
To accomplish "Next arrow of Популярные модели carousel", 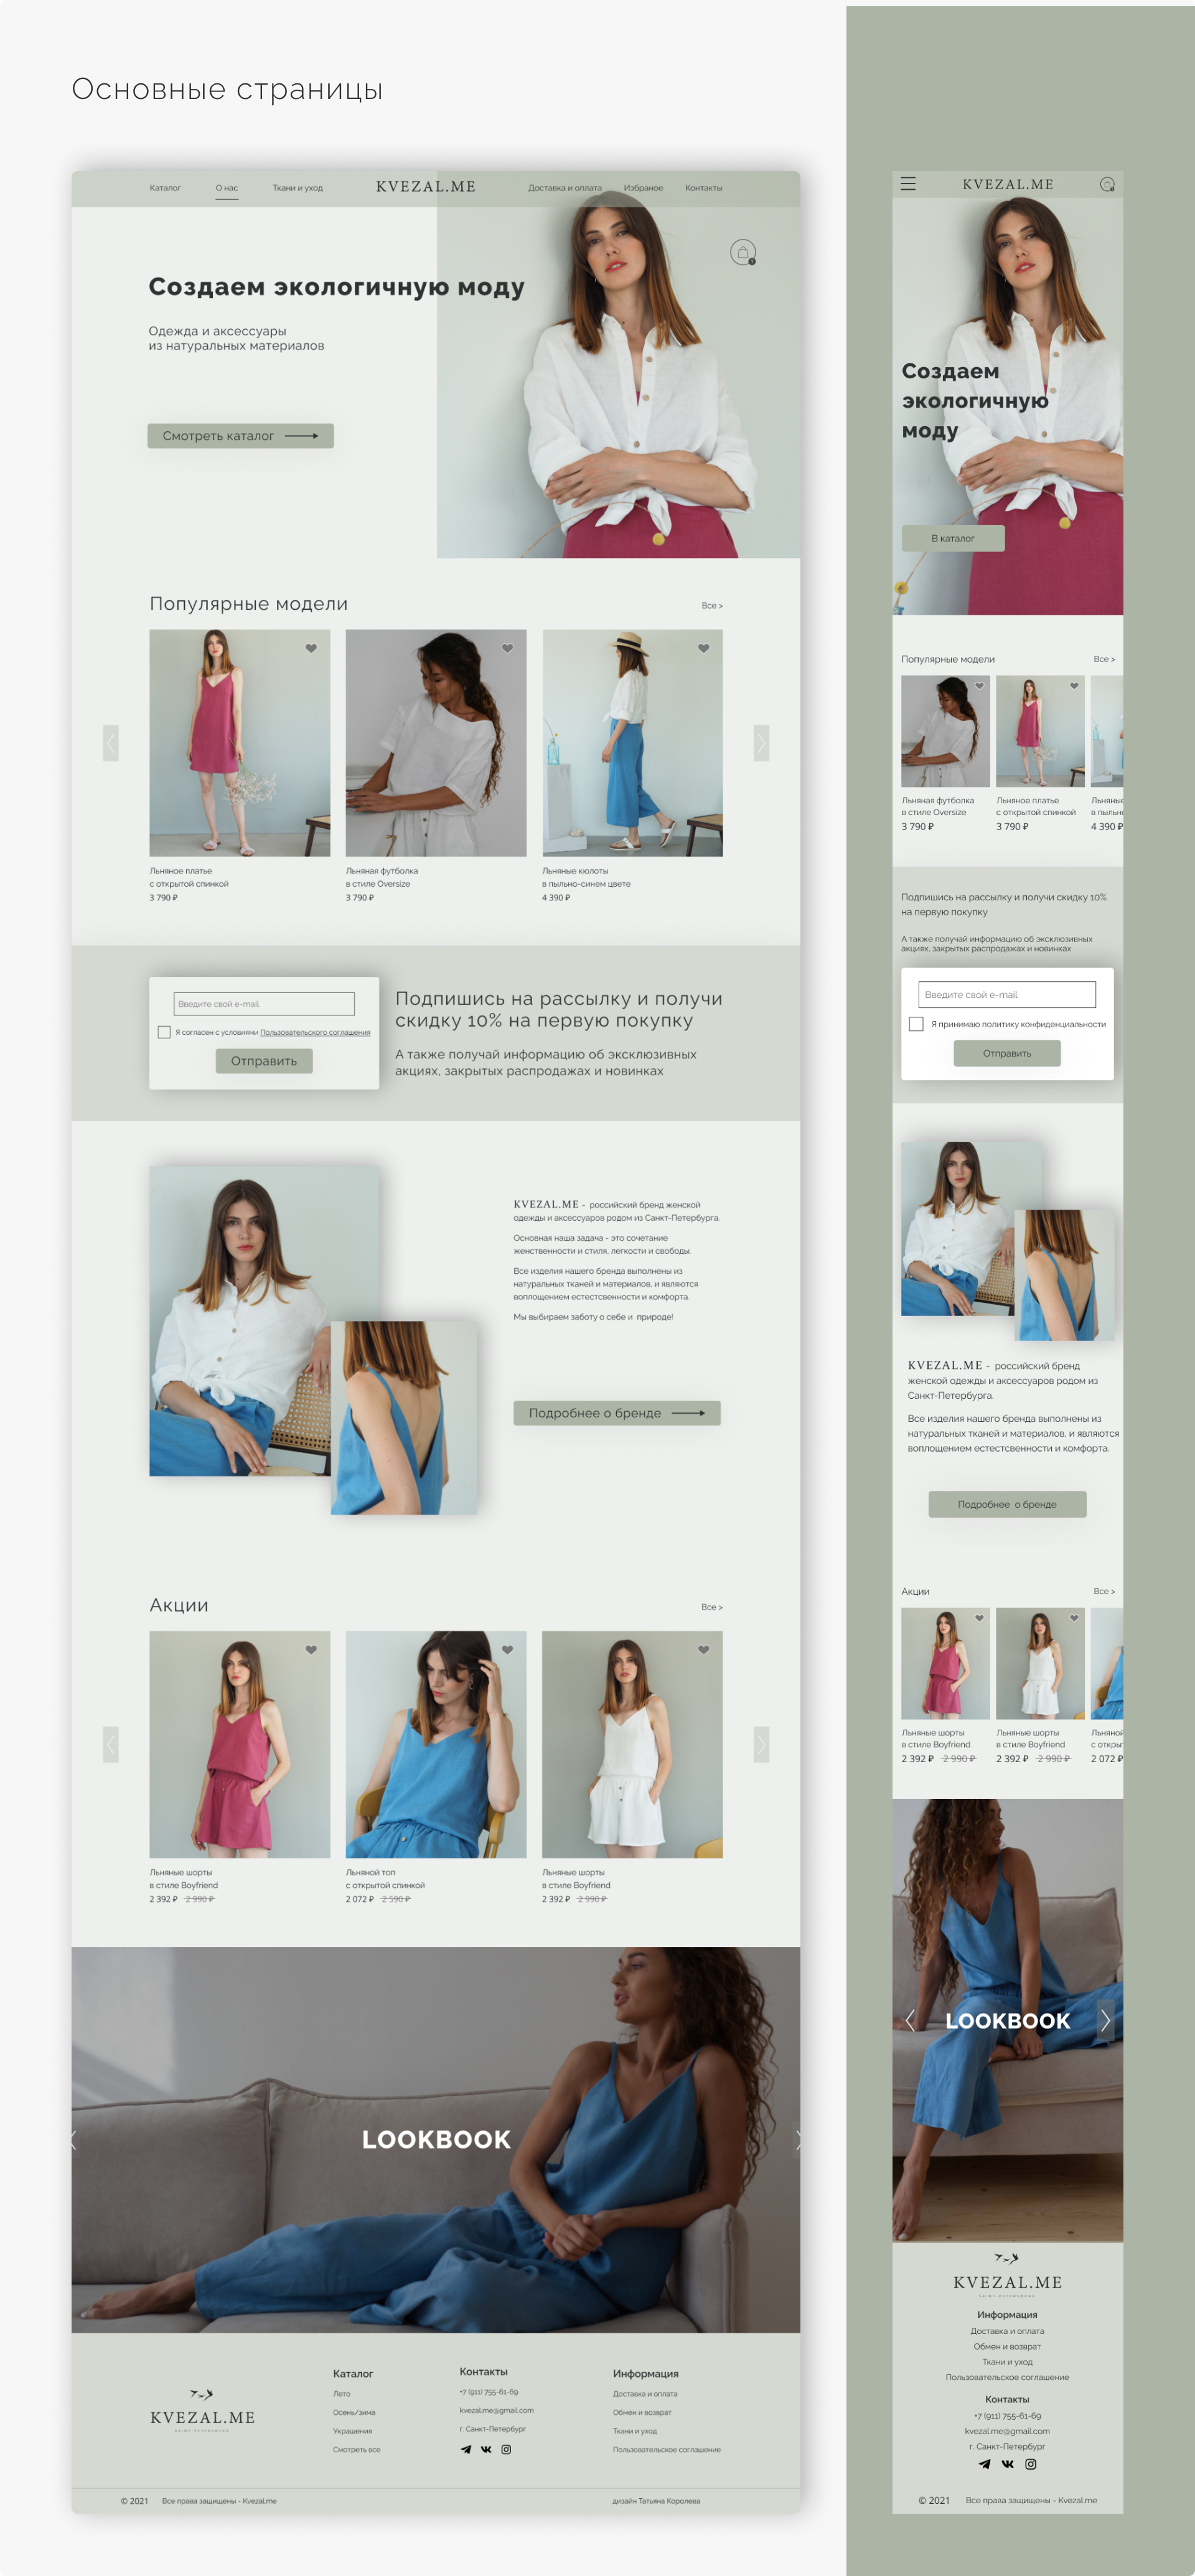I will (761, 743).
